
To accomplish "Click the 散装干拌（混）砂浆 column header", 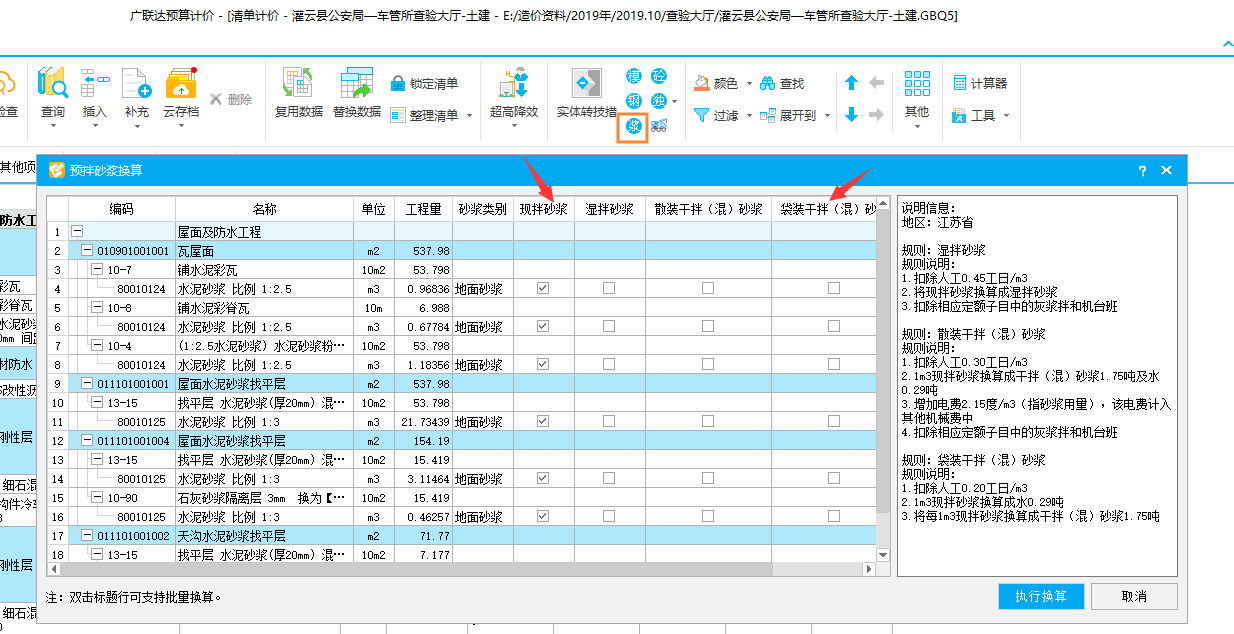I will pyautogui.click(x=708, y=210).
